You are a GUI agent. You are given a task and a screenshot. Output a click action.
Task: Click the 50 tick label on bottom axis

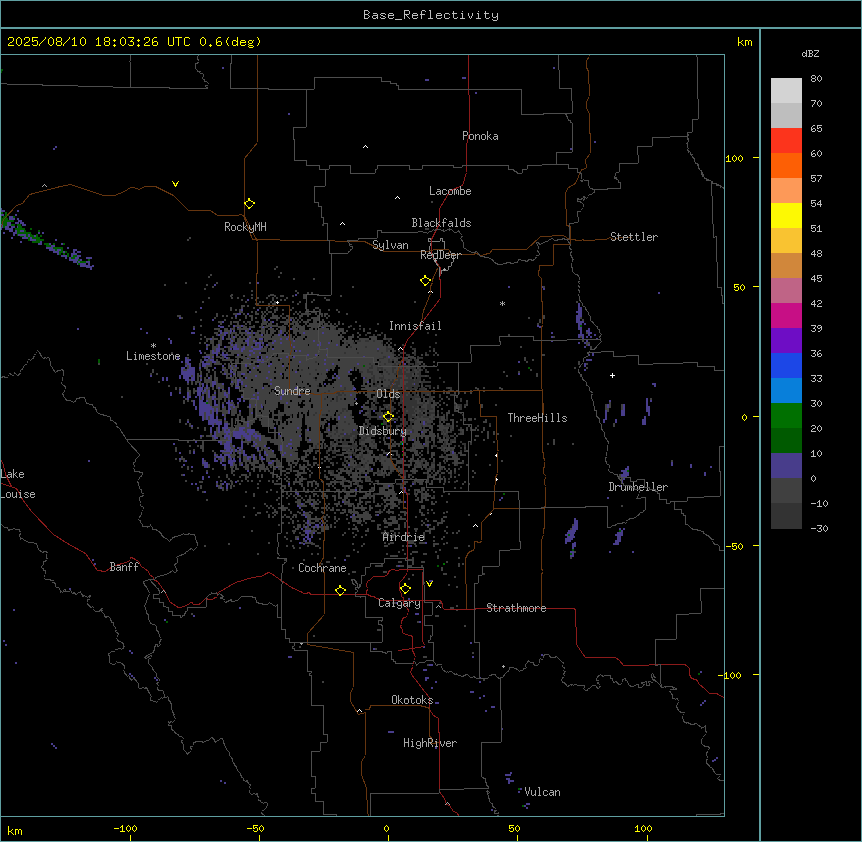pyautogui.click(x=514, y=828)
